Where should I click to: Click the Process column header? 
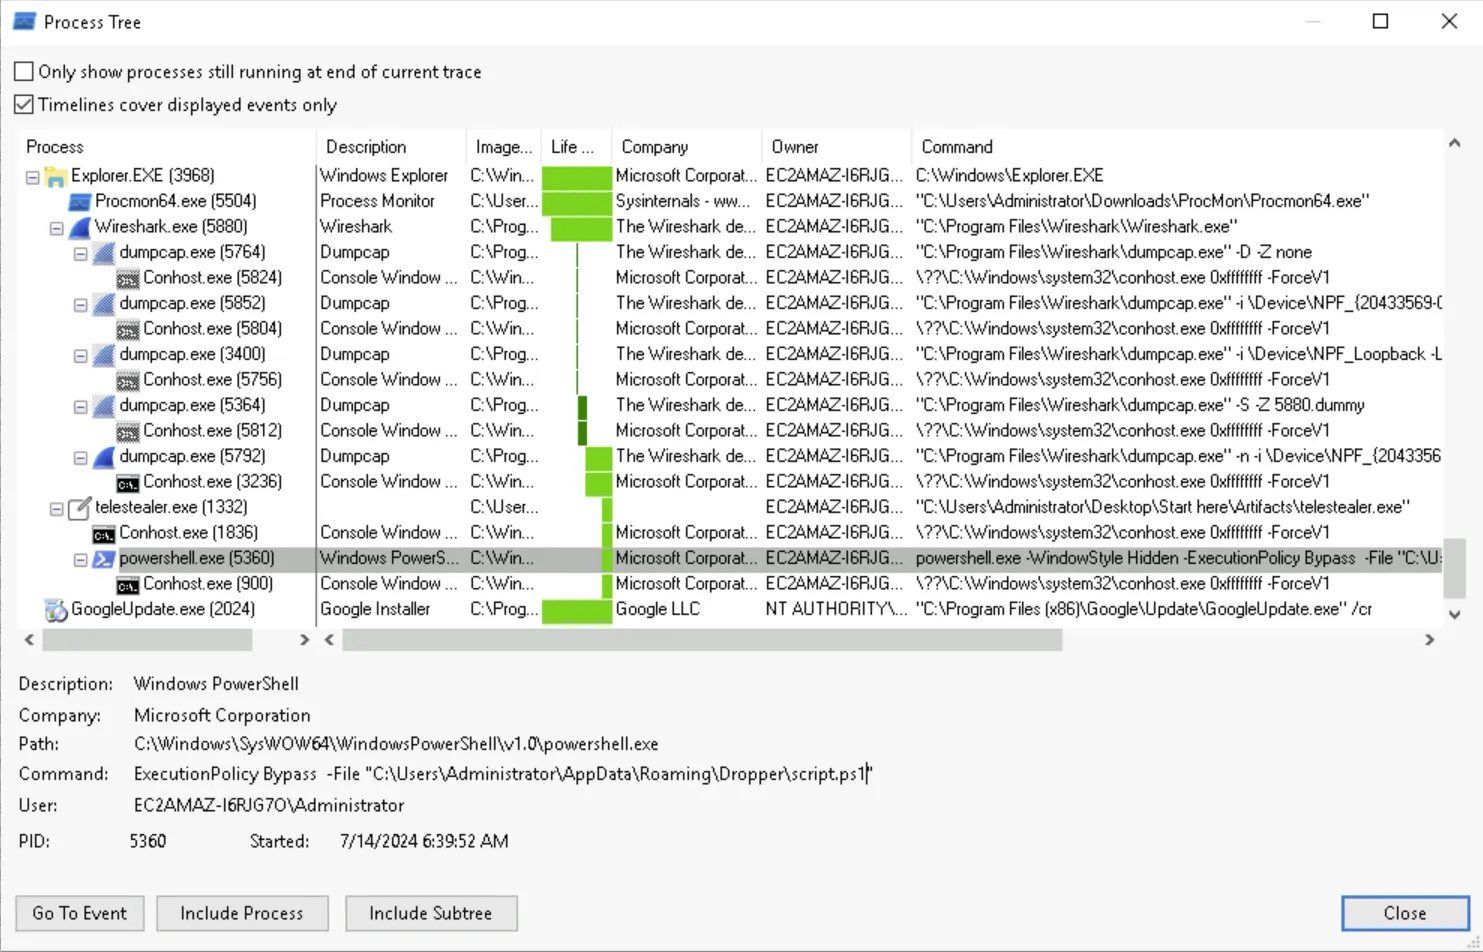(x=166, y=147)
